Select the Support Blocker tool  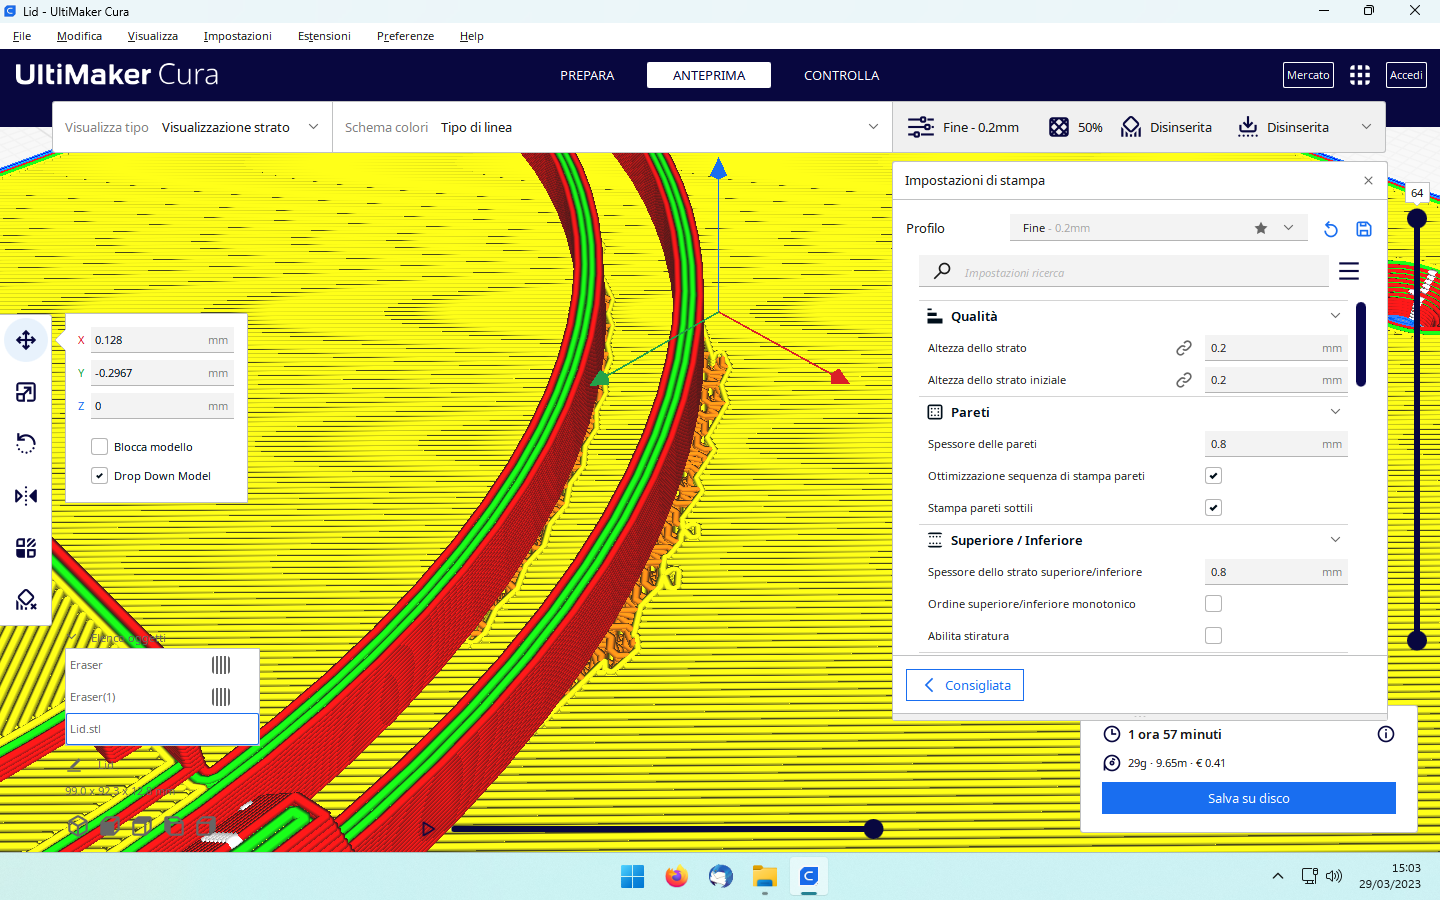click(x=26, y=599)
